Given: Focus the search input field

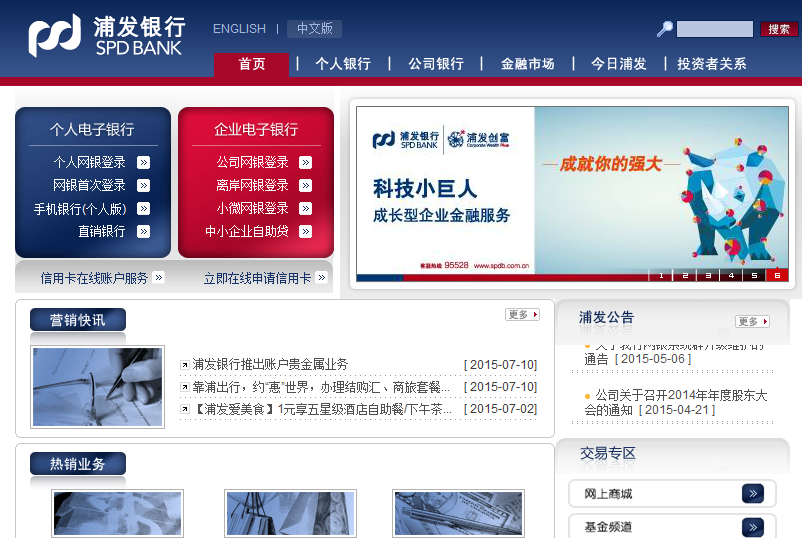Looking at the screenshot, I should pyautogui.click(x=715, y=29).
